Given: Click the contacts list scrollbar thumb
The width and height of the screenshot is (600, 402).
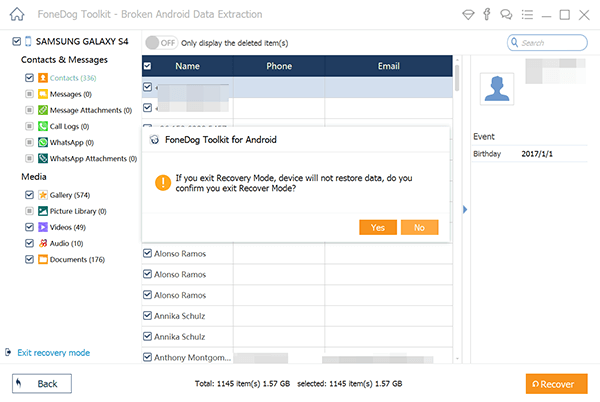Looking at the screenshot, I should tap(457, 78).
